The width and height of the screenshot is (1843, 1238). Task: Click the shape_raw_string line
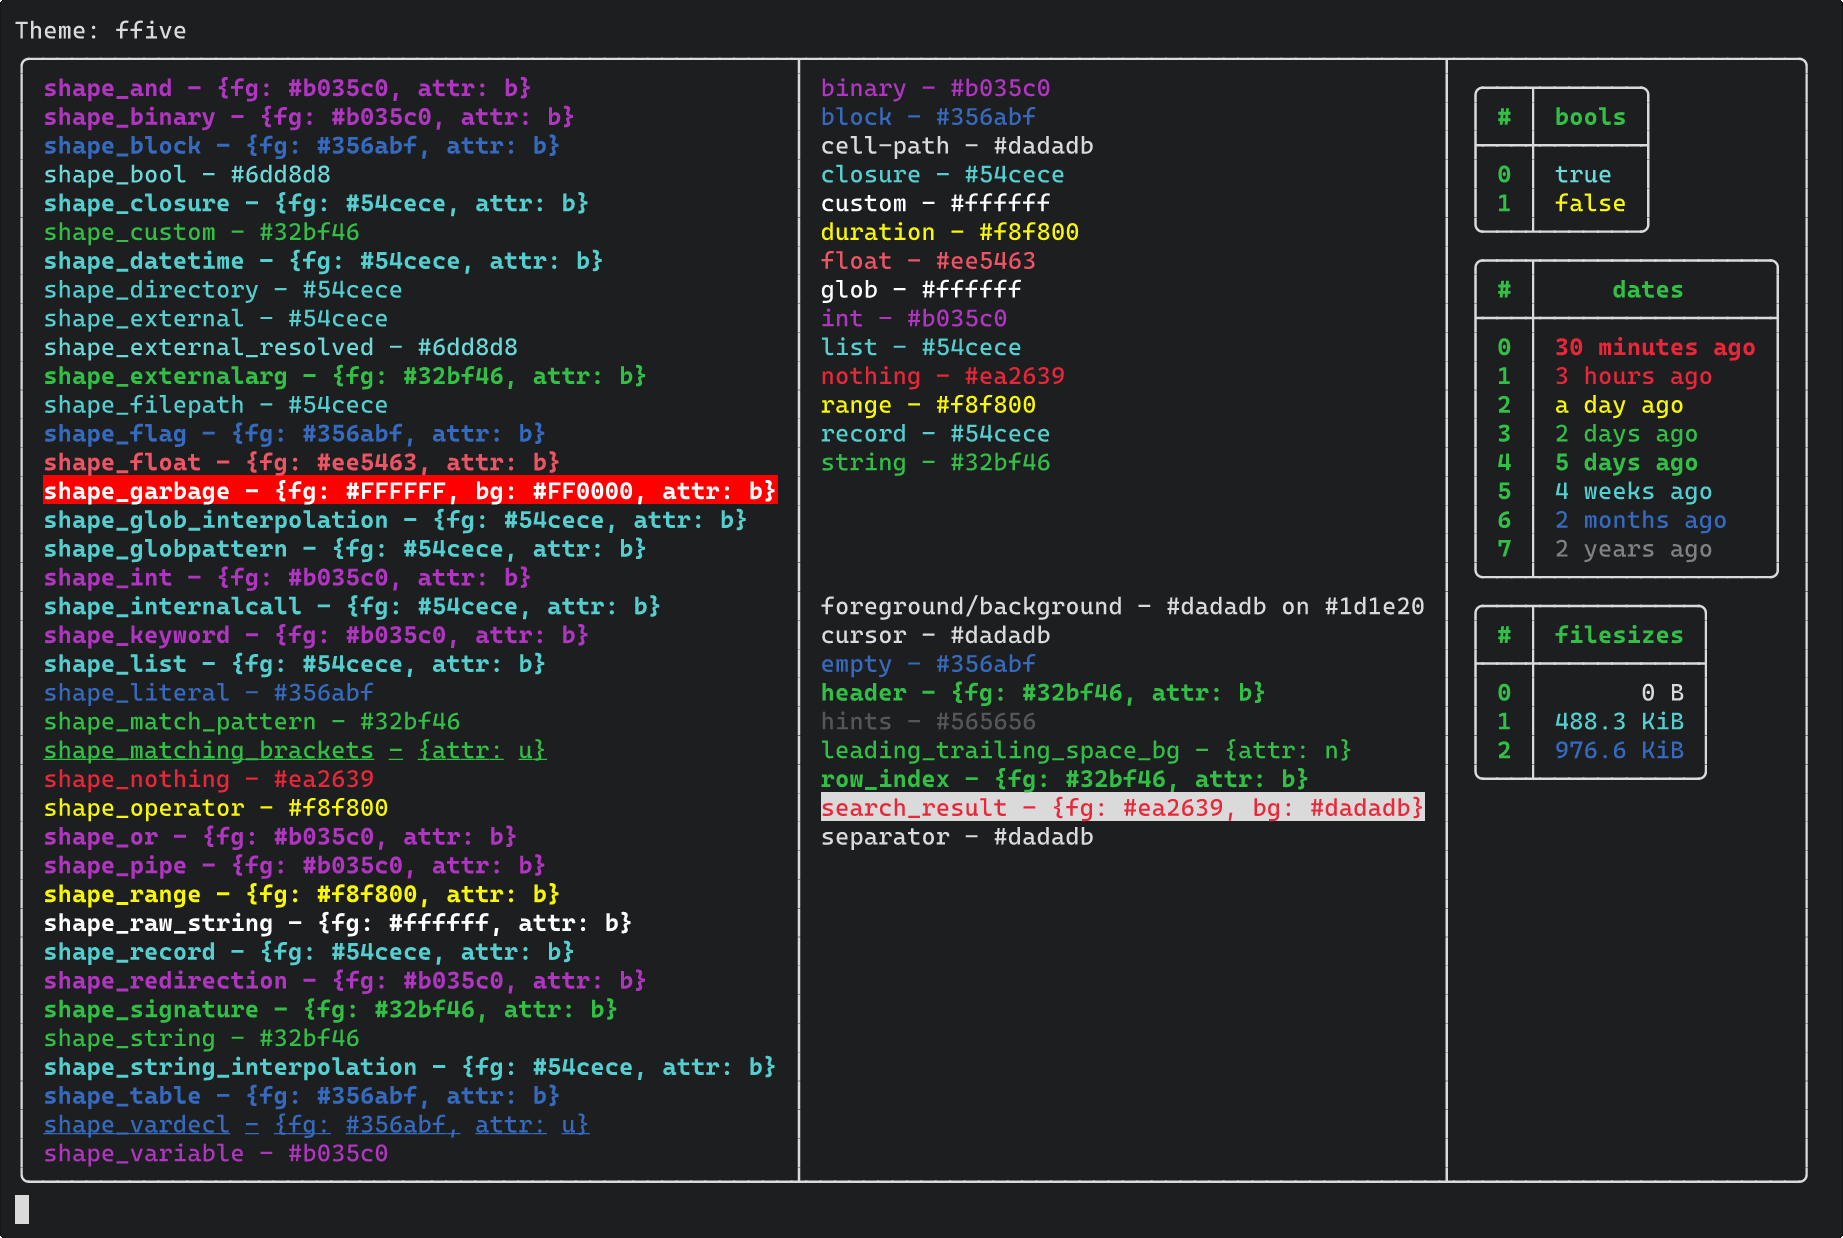coord(337,924)
